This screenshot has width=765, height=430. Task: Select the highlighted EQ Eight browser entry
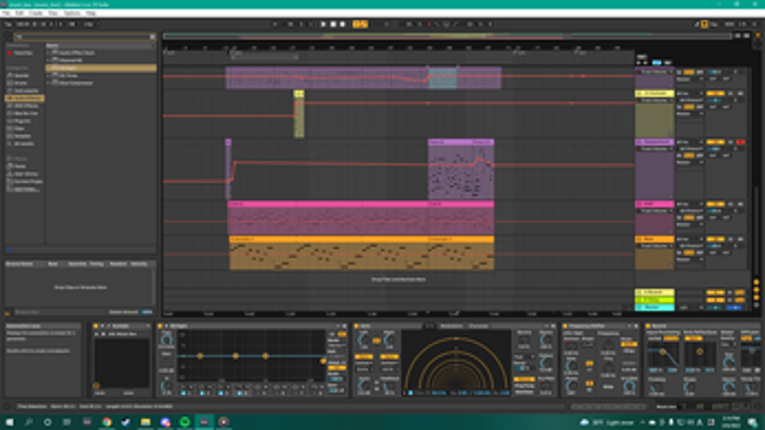click(101, 68)
